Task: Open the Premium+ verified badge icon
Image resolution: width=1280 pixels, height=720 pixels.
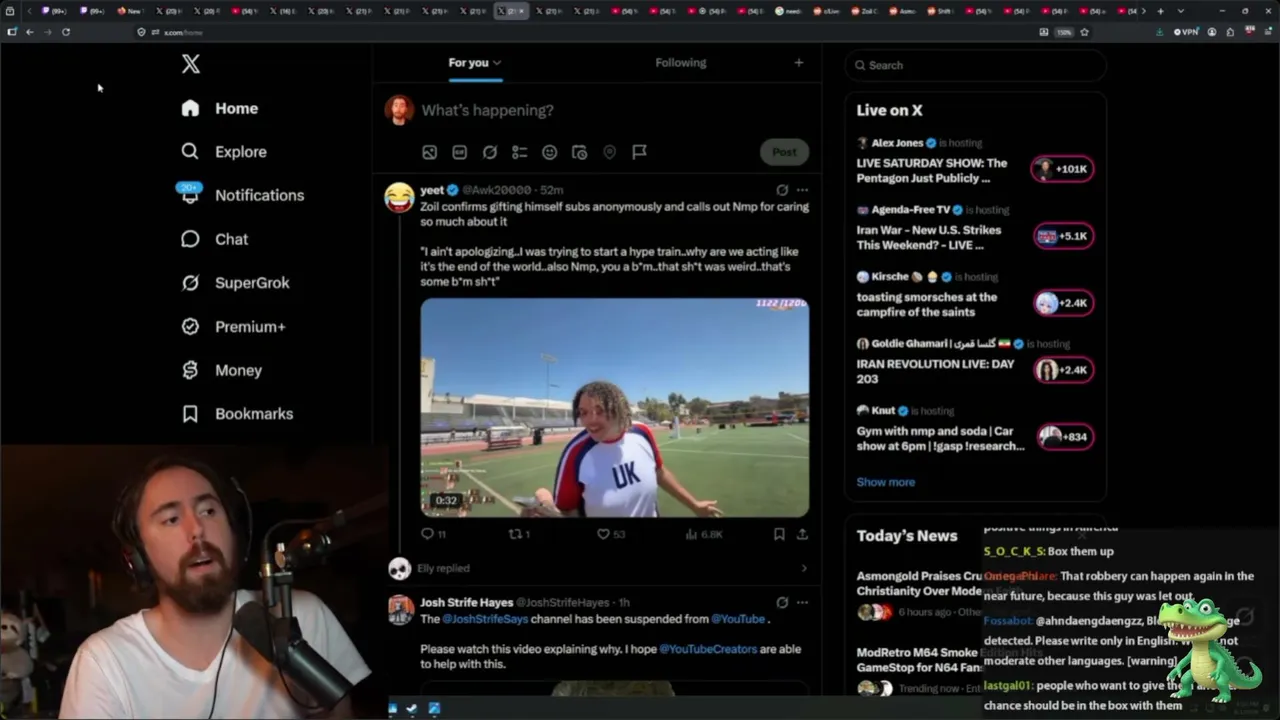Action: coord(190,327)
